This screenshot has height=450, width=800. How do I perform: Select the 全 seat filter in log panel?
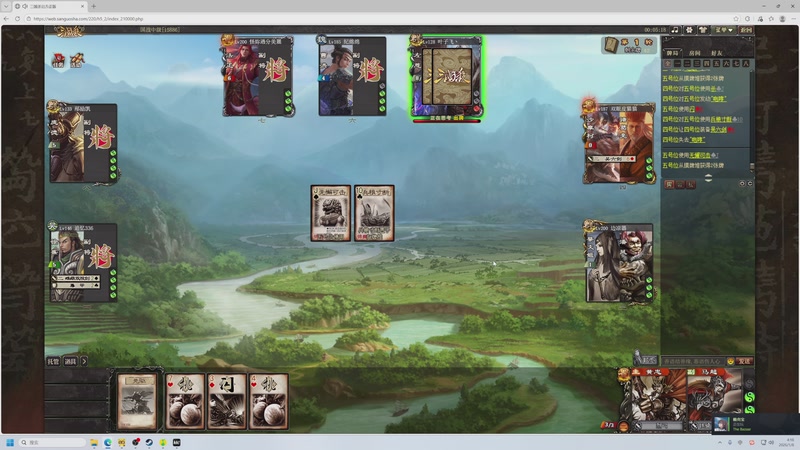pos(667,63)
